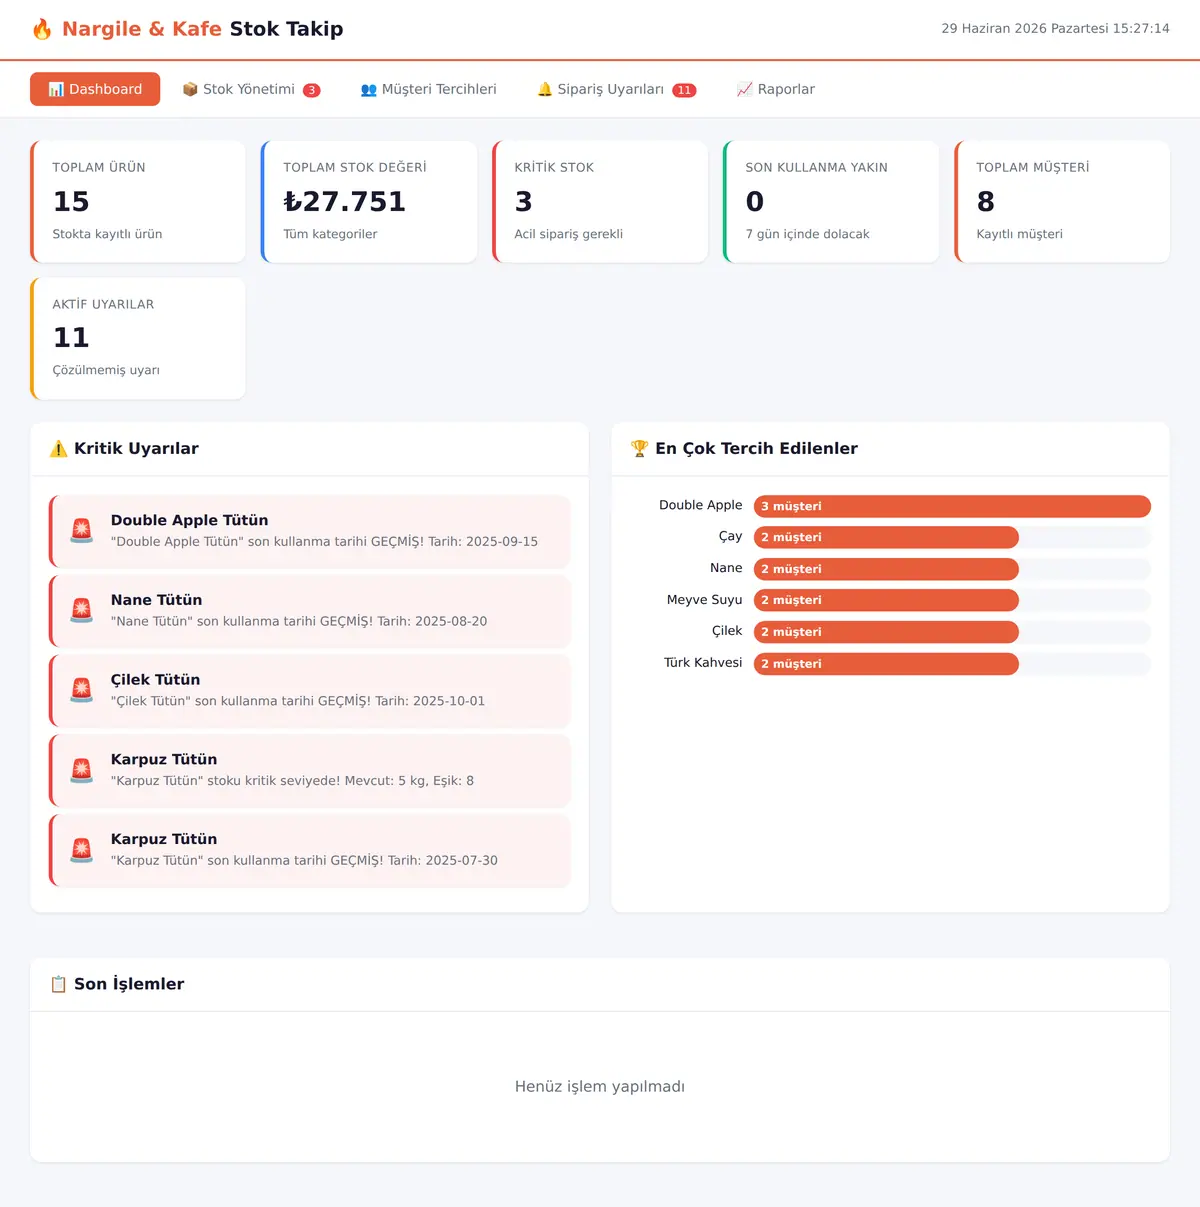Image resolution: width=1200 pixels, height=1207 pixels.
Task: Click the Kritik Uyarılar section heading
Action: [136, 449]
